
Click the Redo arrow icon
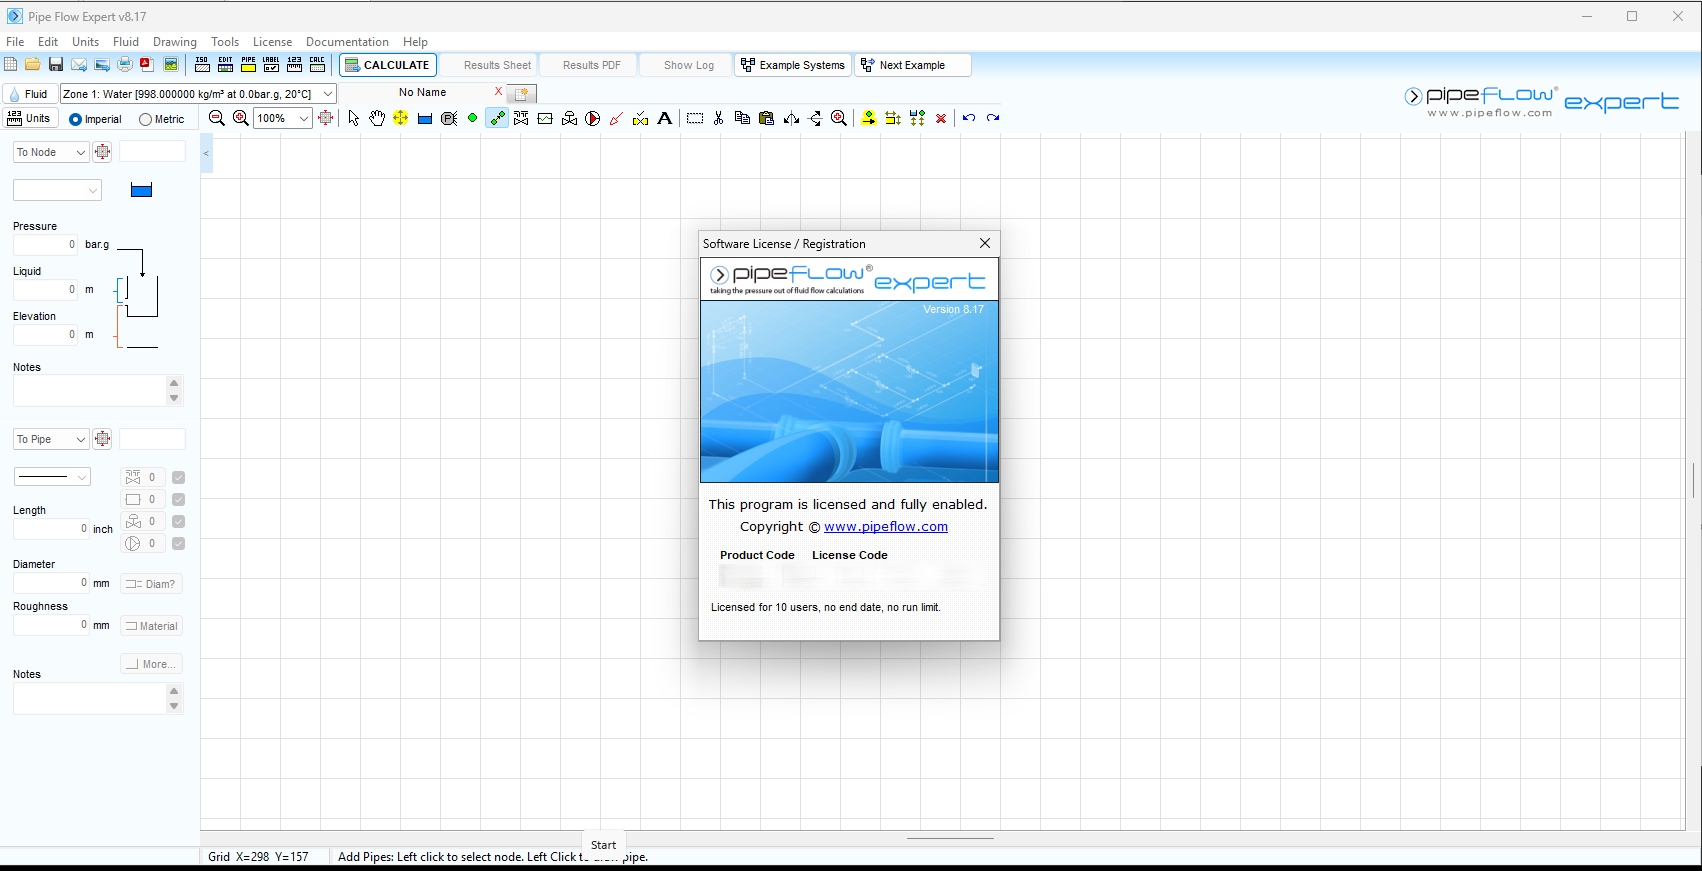(993, 118)
